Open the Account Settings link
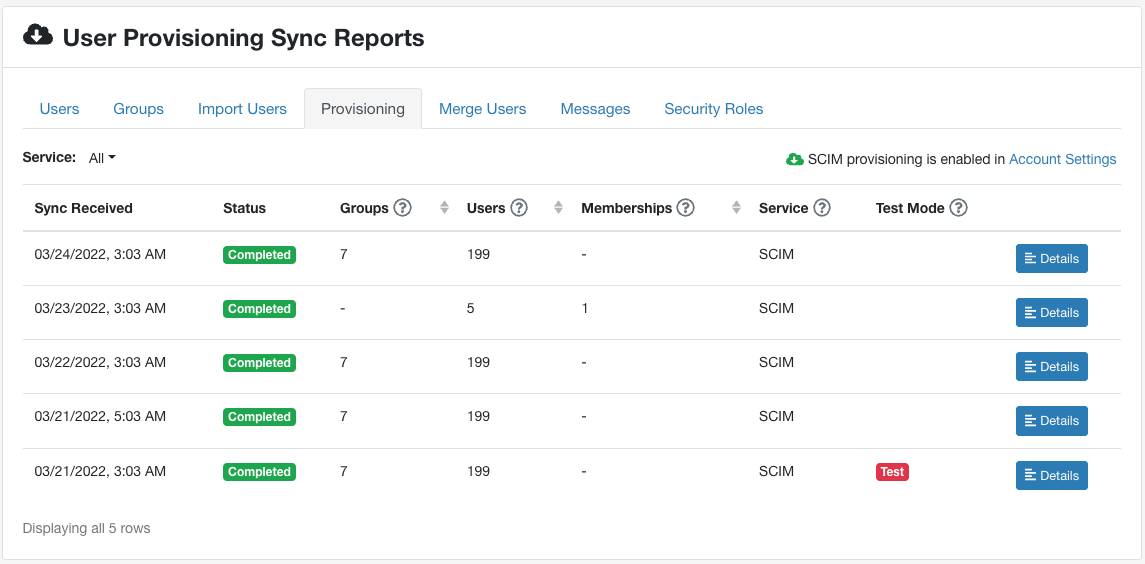The image size is (1145, 564). 1062,159
